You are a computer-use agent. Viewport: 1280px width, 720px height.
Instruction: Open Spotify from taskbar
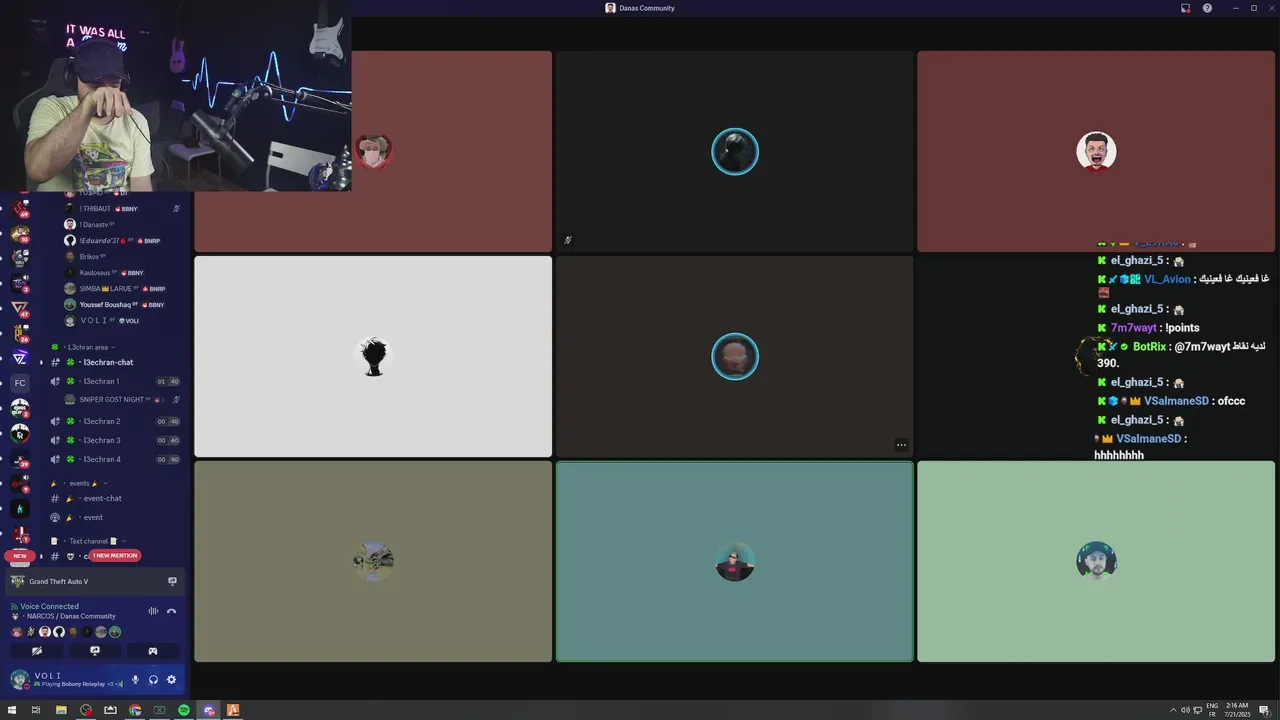point(184,710)
